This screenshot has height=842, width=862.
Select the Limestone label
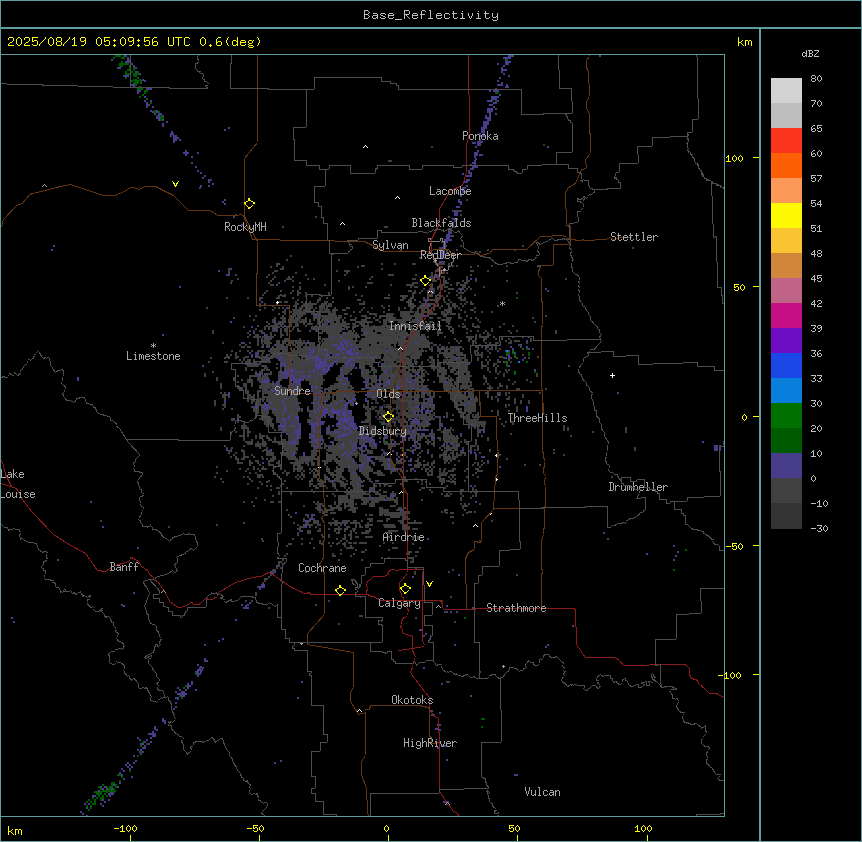click(x=153, y=356)
